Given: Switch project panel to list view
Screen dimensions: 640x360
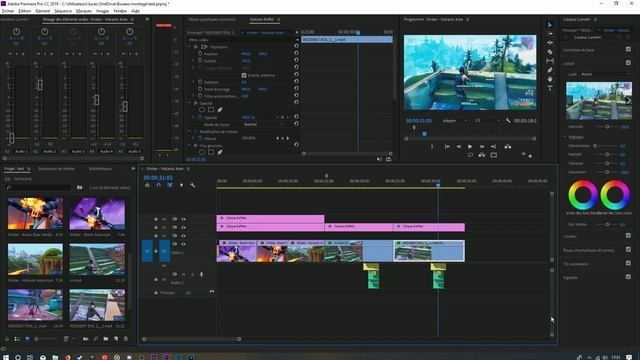Looking at the screenshot, I should (x=17, y=339).
